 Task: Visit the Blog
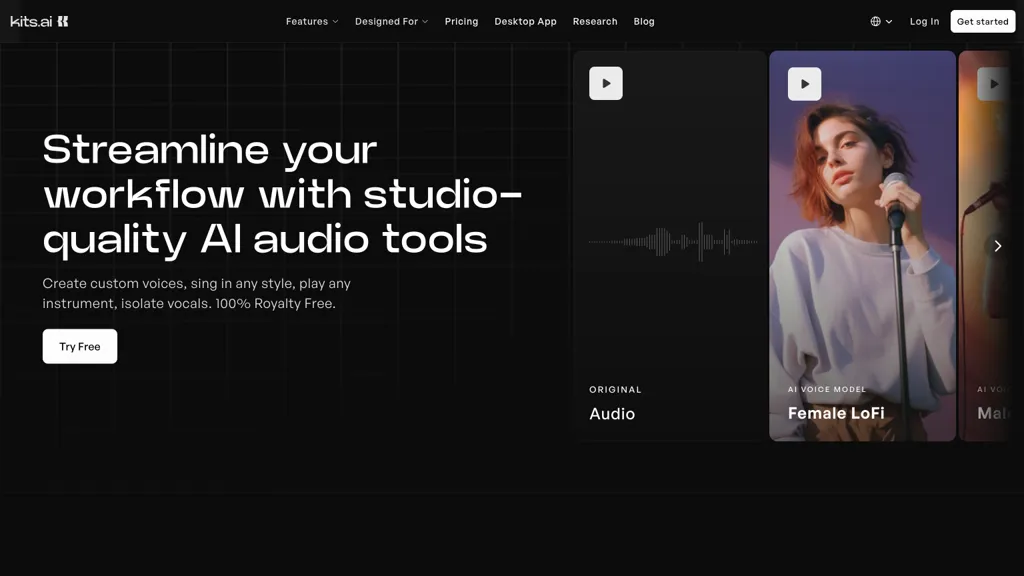[644, 21]
